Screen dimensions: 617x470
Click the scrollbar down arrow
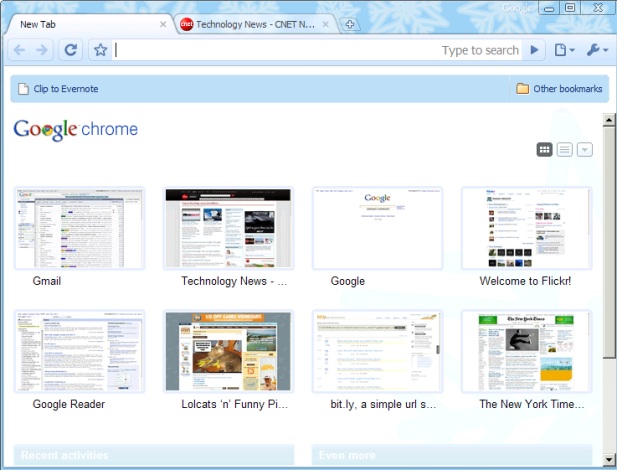click(x=609, y=459)
